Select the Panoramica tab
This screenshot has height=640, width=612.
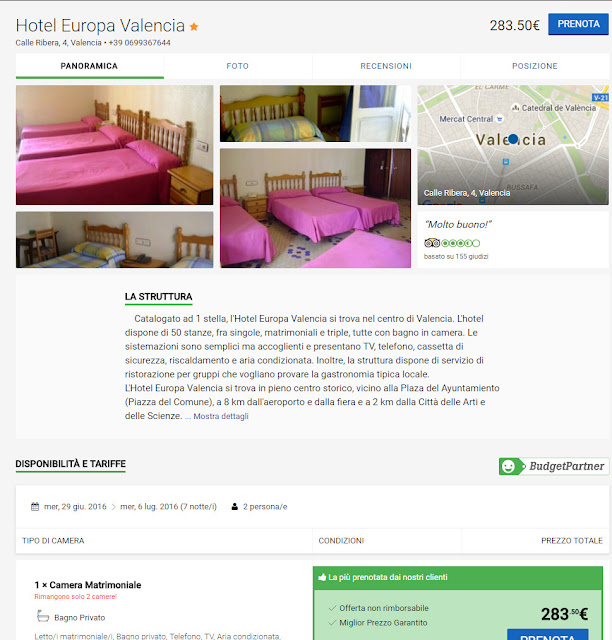89,66
